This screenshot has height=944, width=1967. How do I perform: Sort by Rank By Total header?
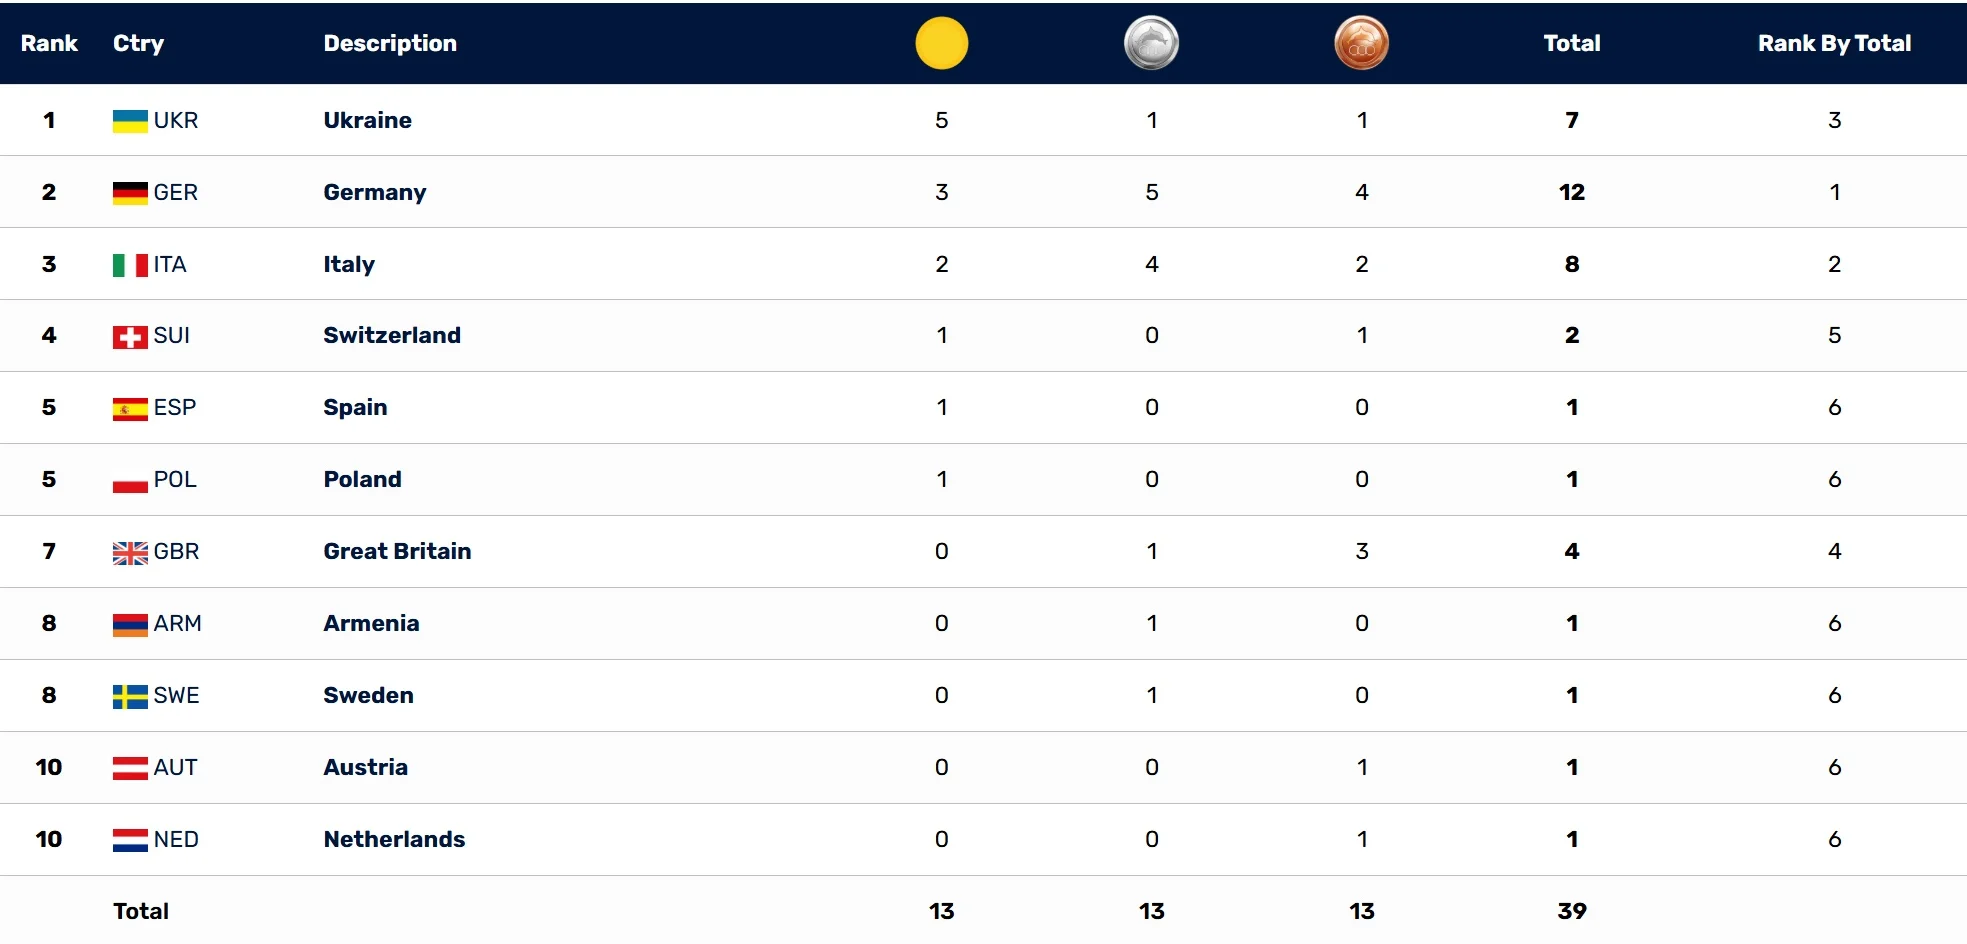coord(1834,43)
